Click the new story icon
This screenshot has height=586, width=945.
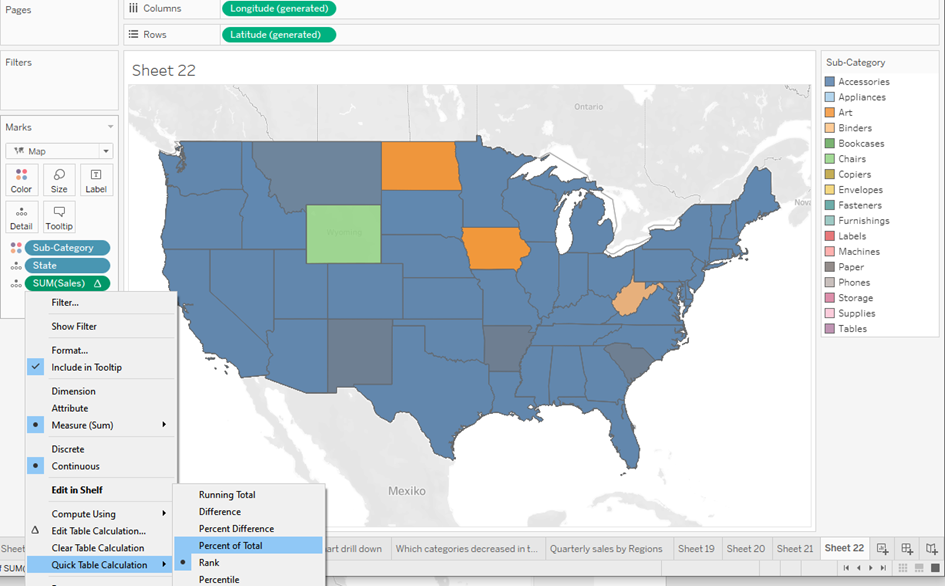(932, 549)
